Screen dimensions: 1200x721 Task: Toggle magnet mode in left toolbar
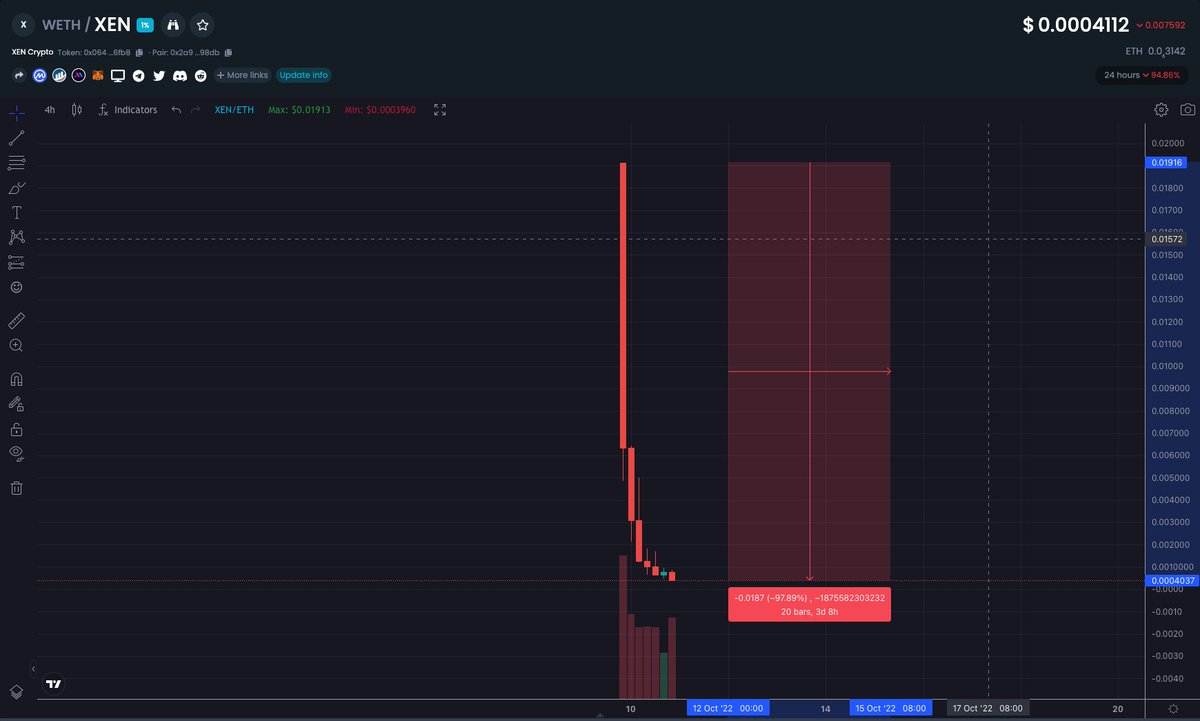pyautogui.click(x=16, y=379)
